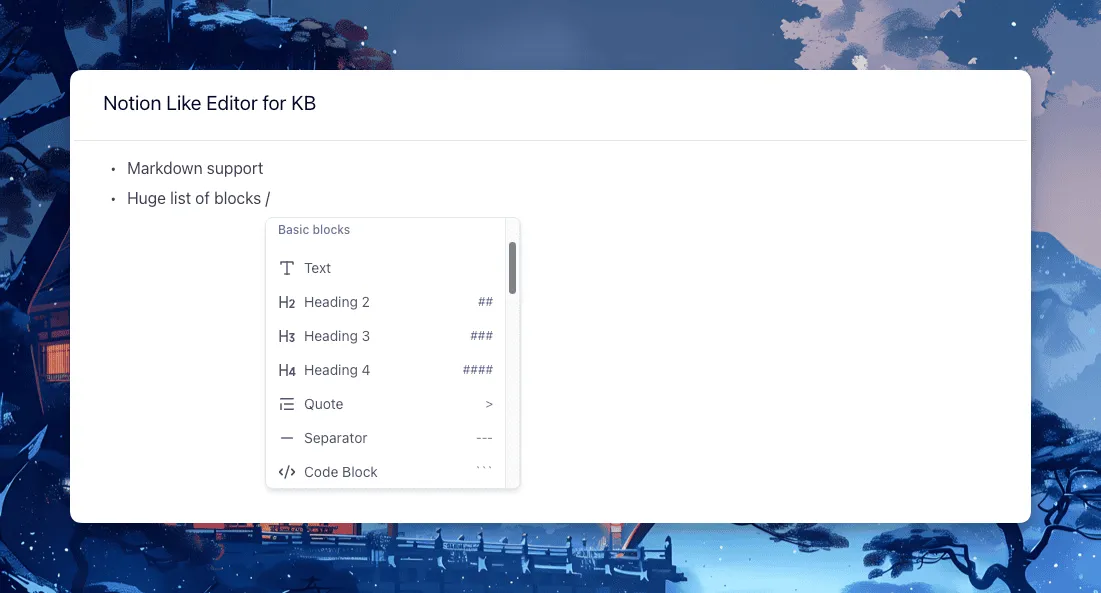
Task: Place cursor in Markdown support bullet
Action: tap(195, 168)
